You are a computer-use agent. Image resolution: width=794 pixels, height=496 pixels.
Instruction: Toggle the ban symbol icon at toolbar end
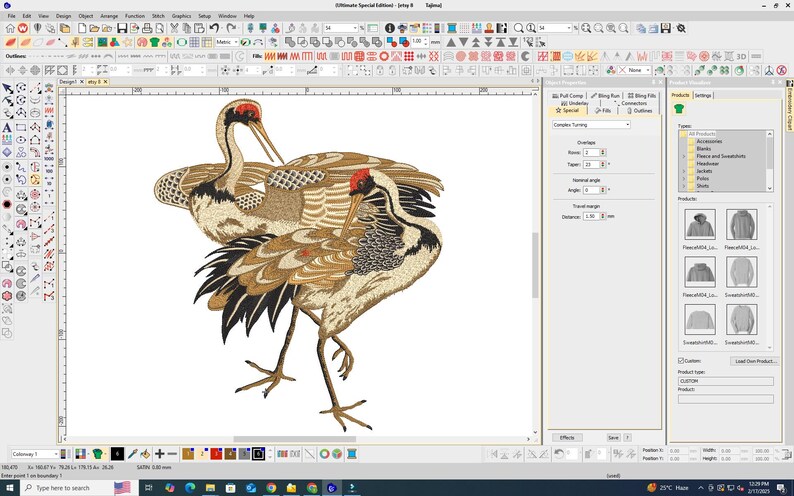(x=781, y=70)
